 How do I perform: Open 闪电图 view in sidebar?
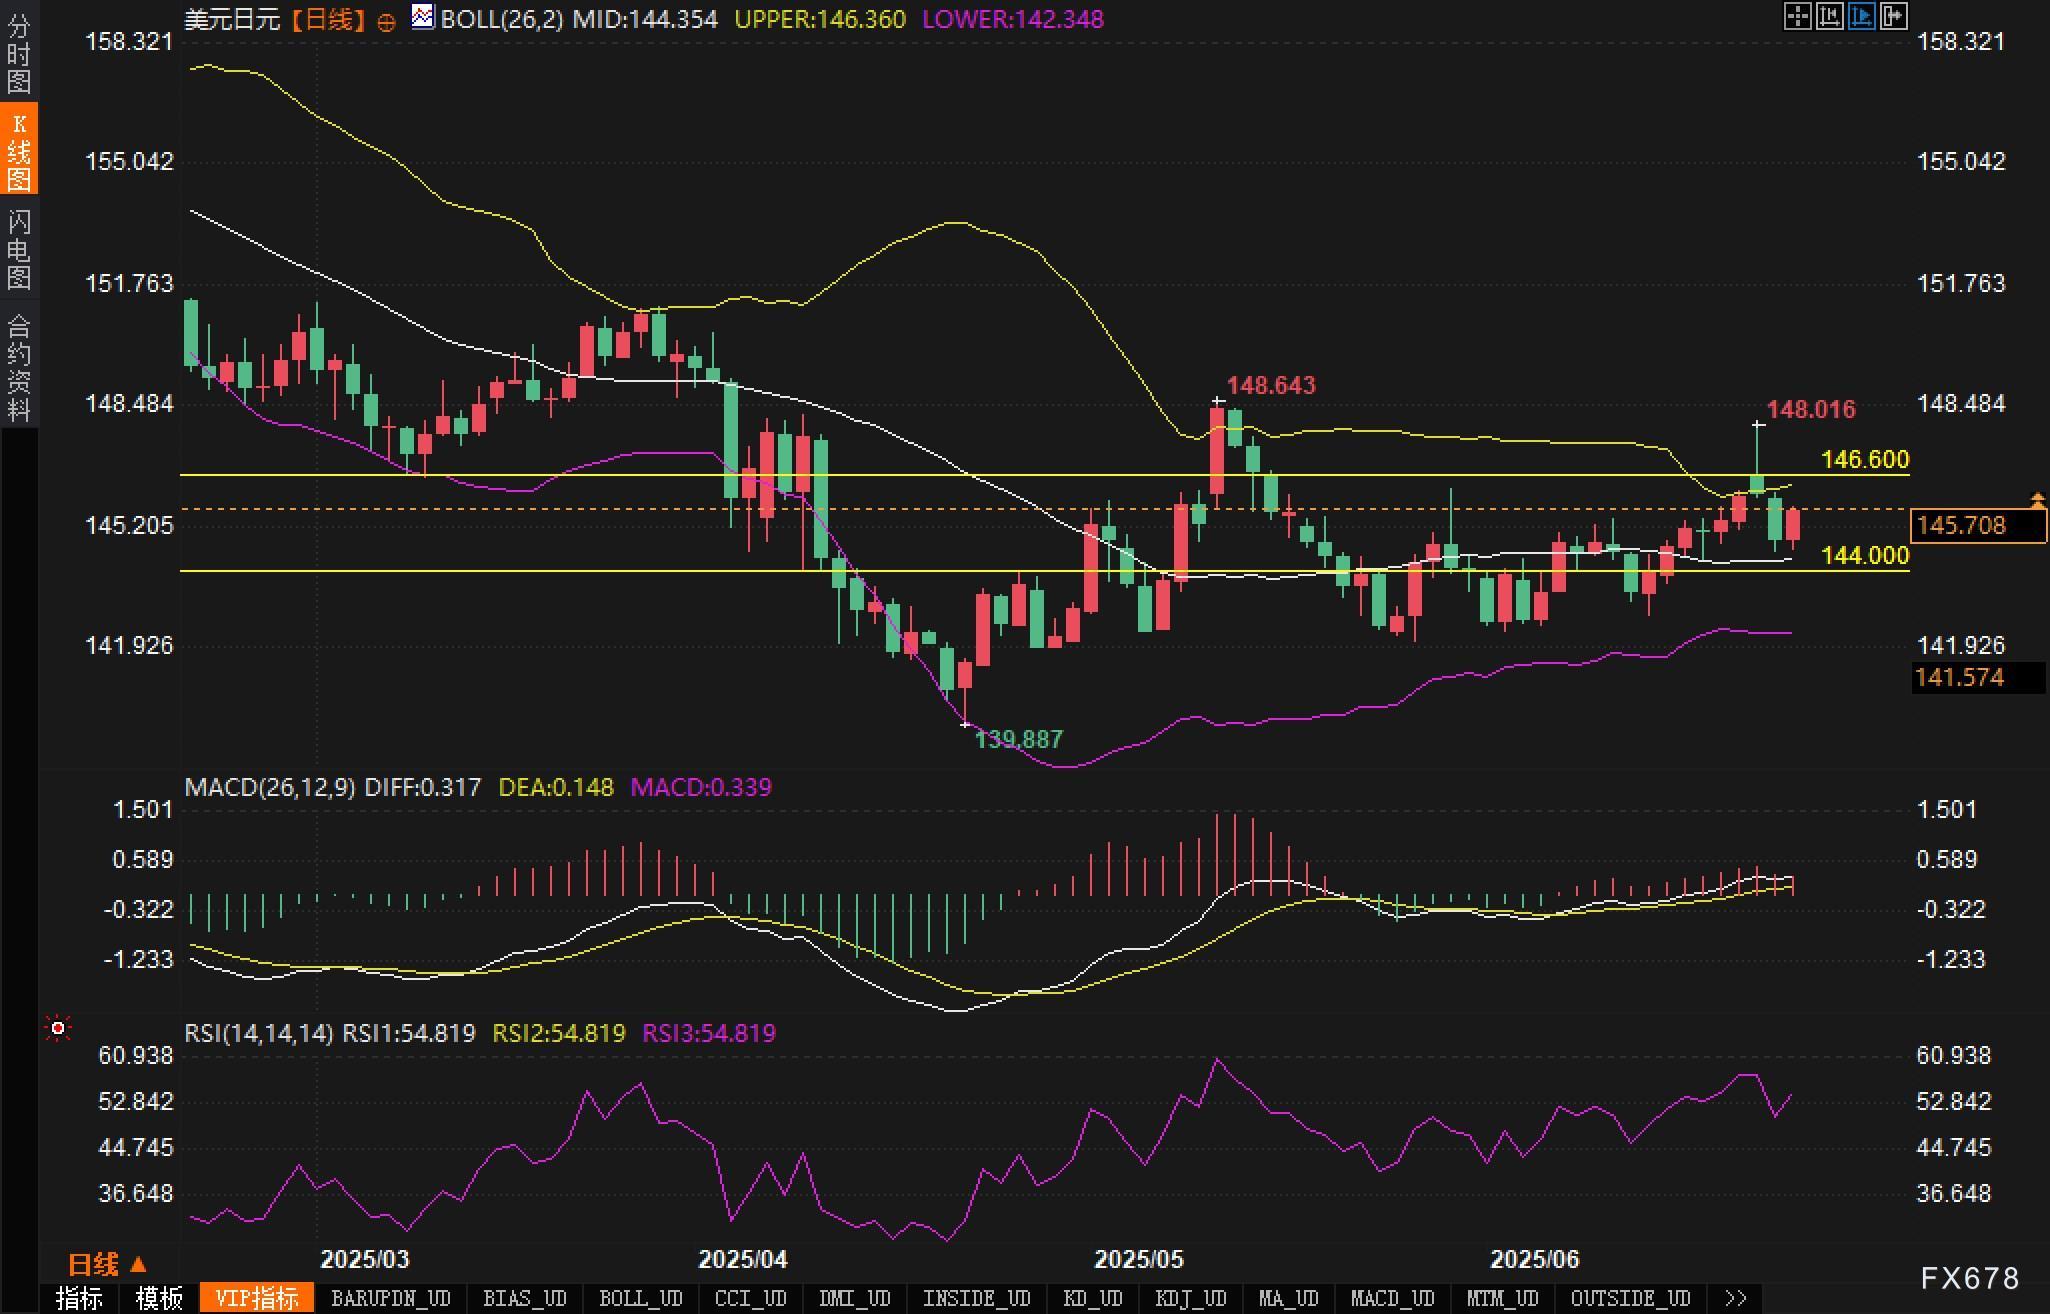[x=19, y=249]
